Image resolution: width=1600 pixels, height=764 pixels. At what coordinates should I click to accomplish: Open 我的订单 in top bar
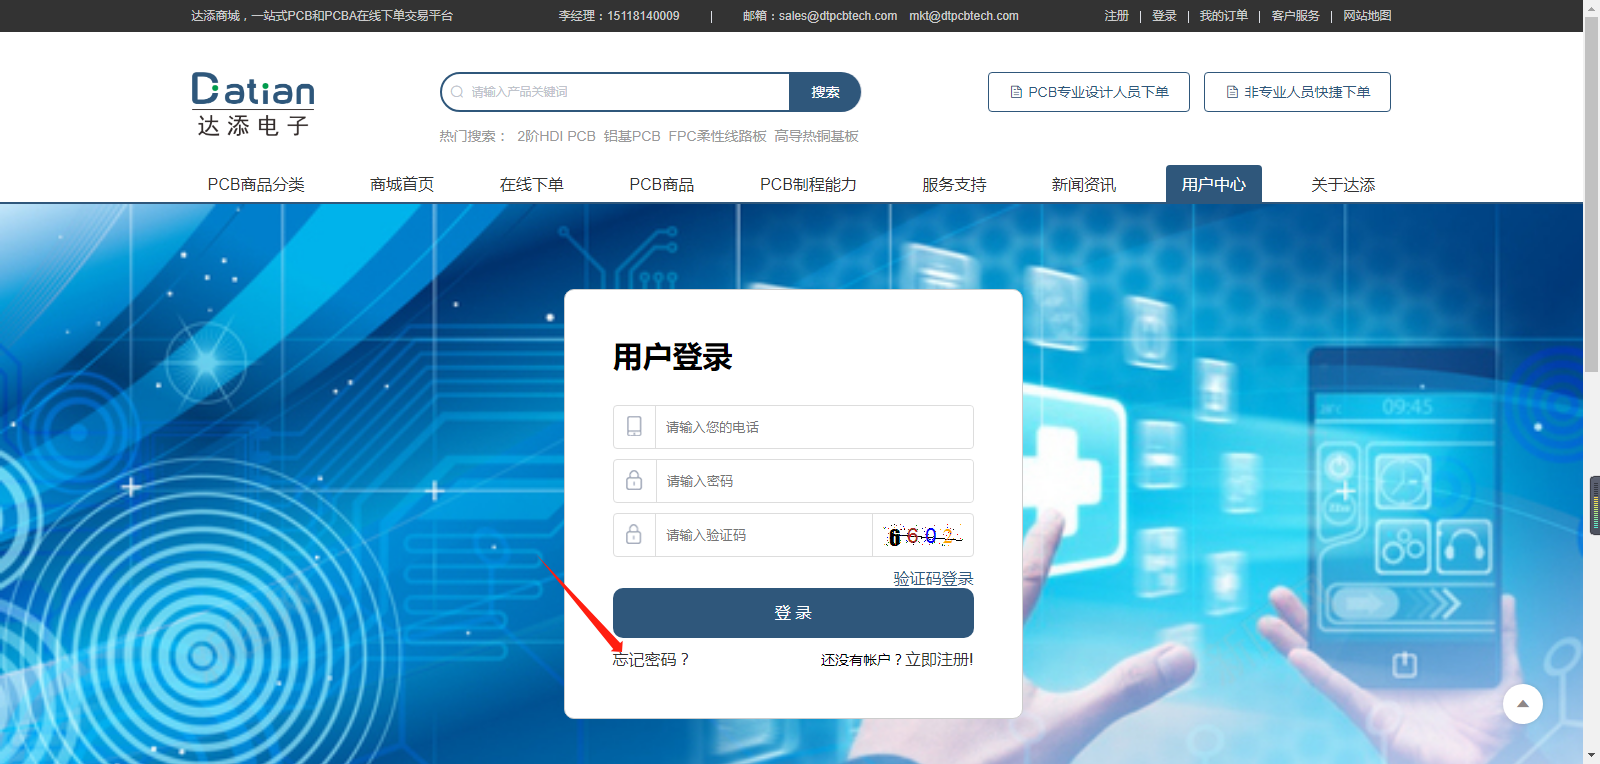click(x=1224, y=16)
